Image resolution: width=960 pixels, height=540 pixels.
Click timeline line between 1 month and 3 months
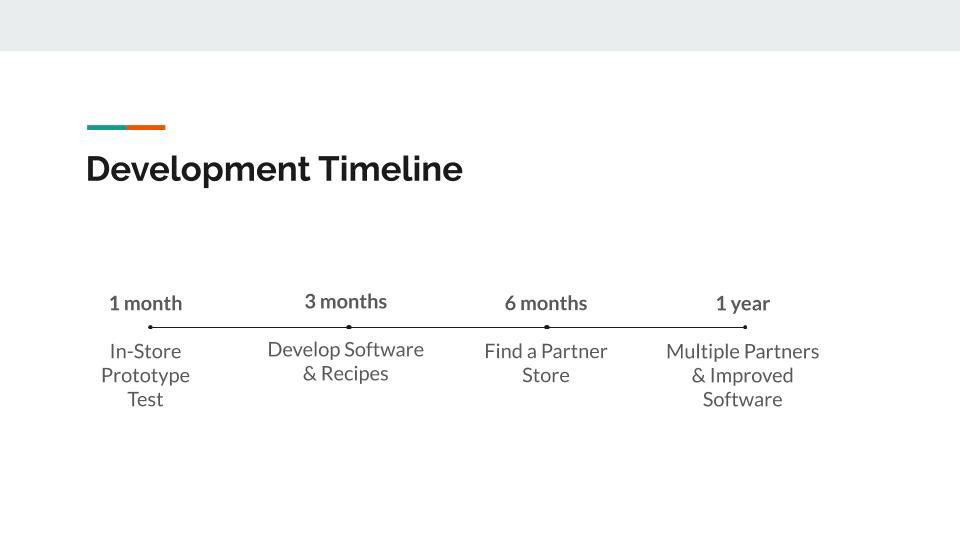tap(249, 327)
